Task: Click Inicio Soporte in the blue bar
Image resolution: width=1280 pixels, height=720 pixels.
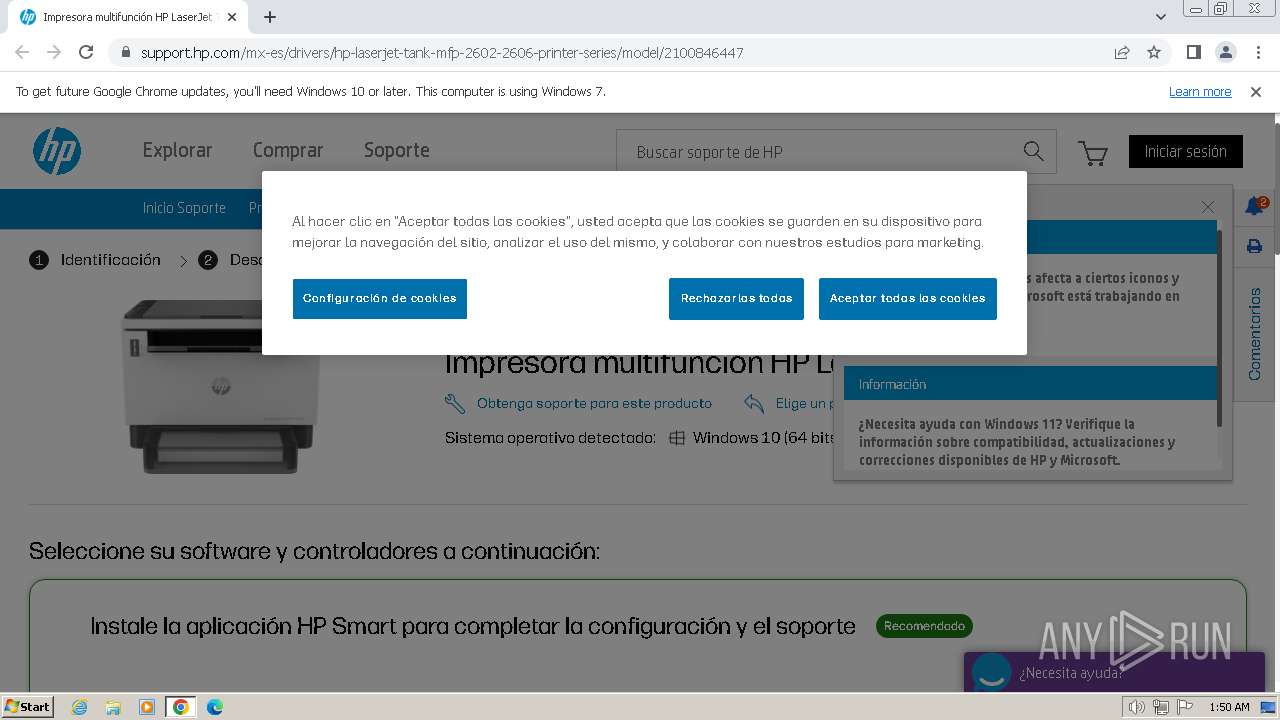Action: [x=184, y=208]
